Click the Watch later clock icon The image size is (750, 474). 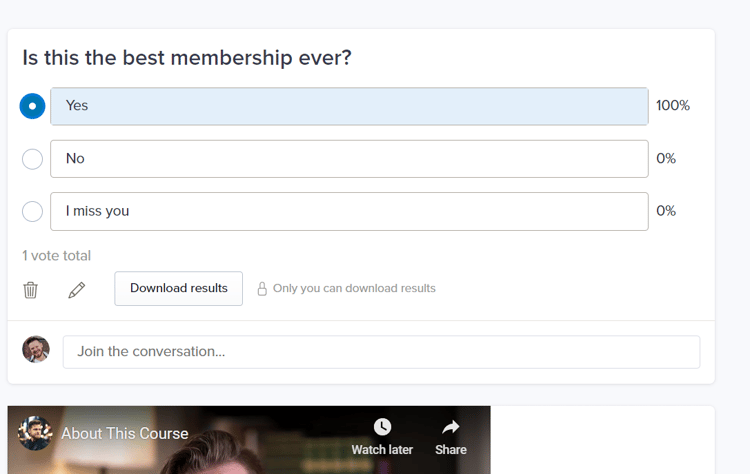[x=382, y=427]
